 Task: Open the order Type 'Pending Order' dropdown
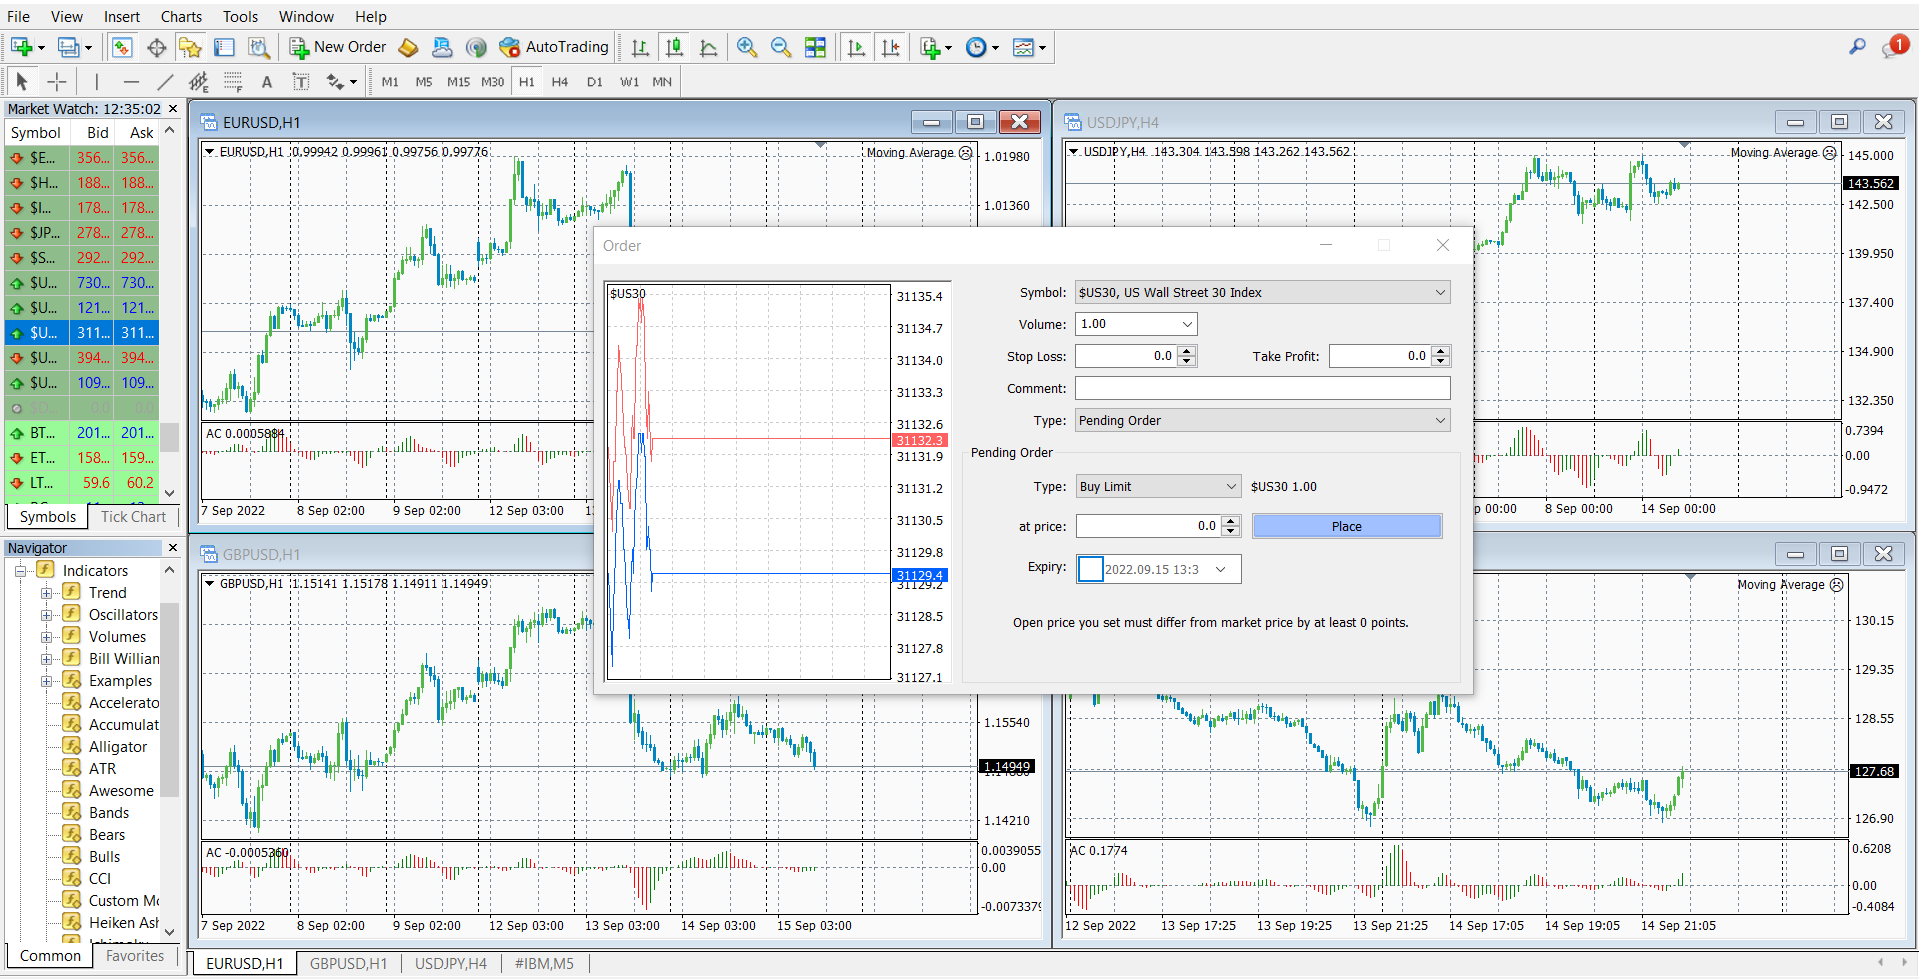[x=1262, y=421]
